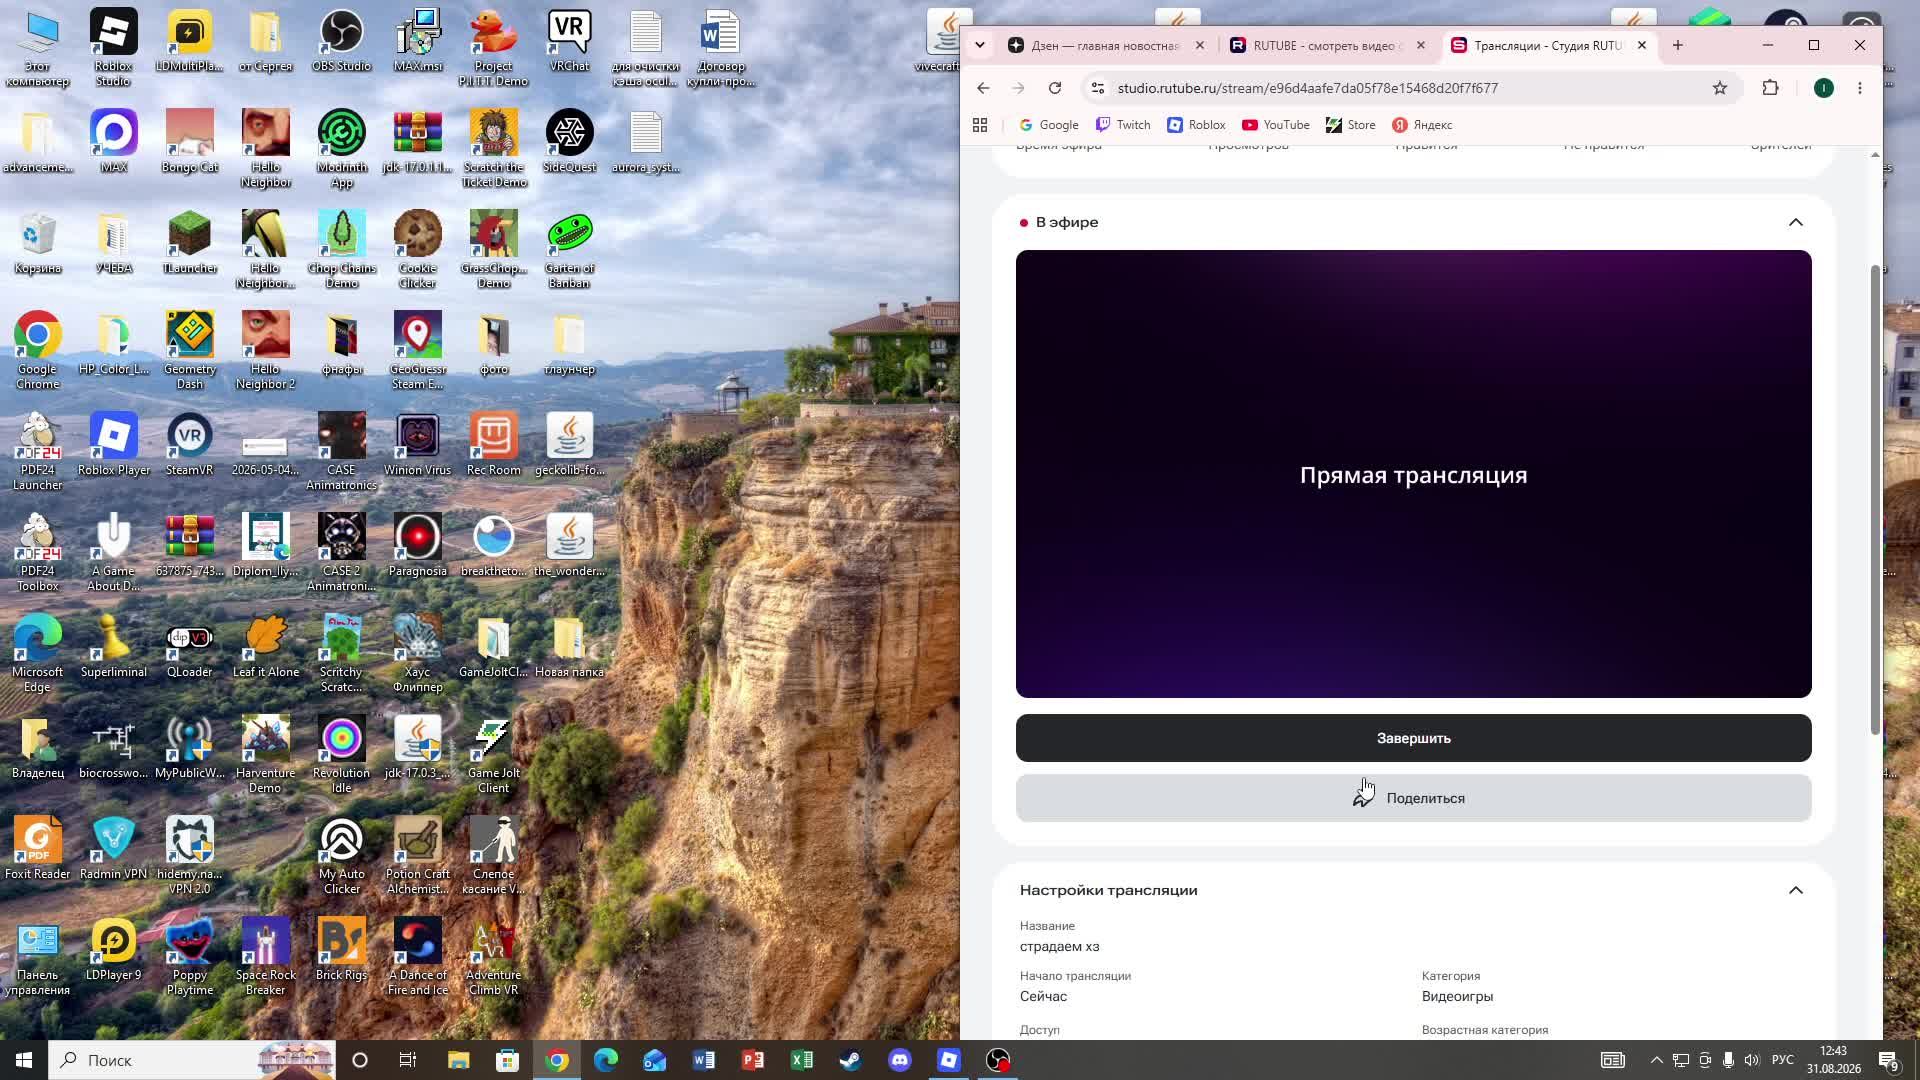Open the Roblox bookmark
This screenshot has height=1080, width=1920.
point(1195,125)
